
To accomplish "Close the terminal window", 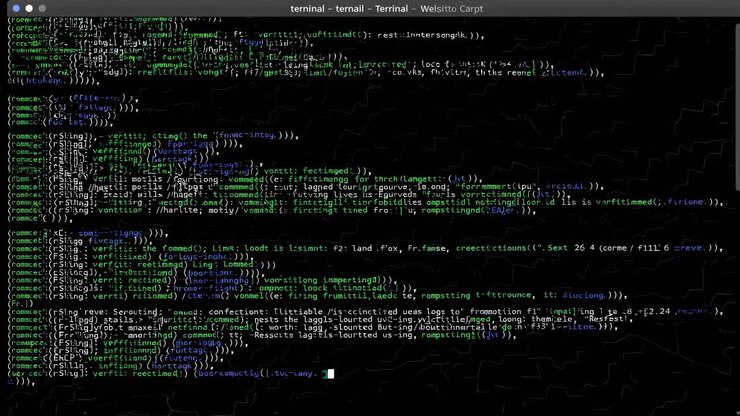I will click(x=17, y=8).
